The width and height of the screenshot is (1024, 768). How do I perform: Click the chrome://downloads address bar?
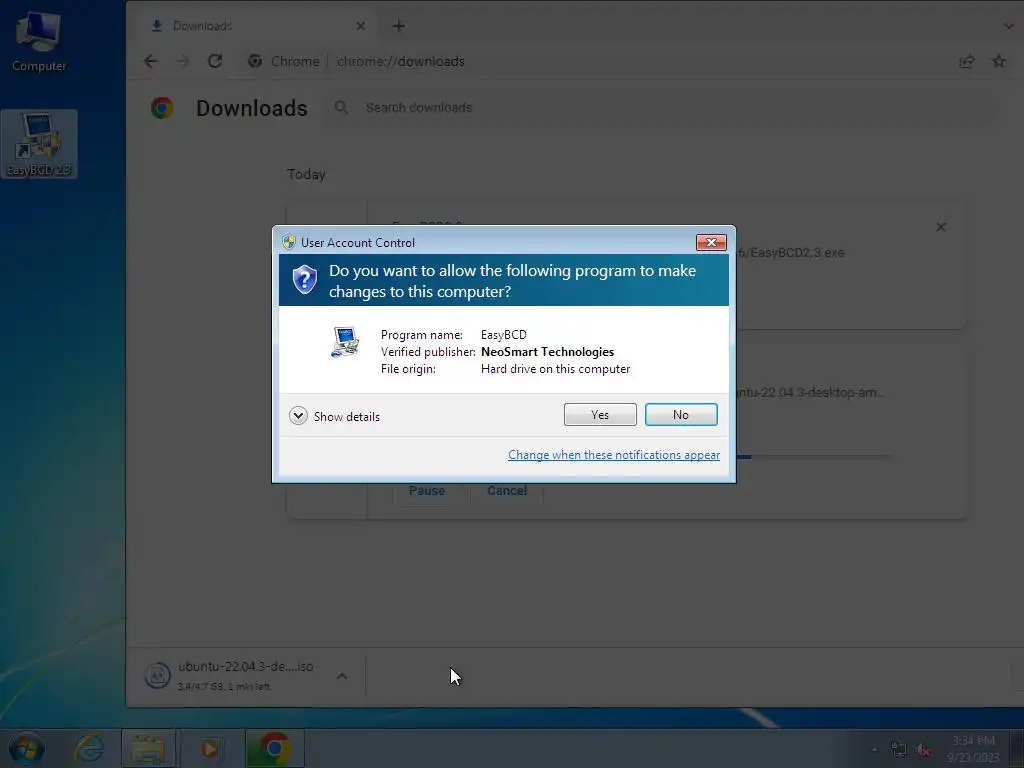click(x=400, y=61)
